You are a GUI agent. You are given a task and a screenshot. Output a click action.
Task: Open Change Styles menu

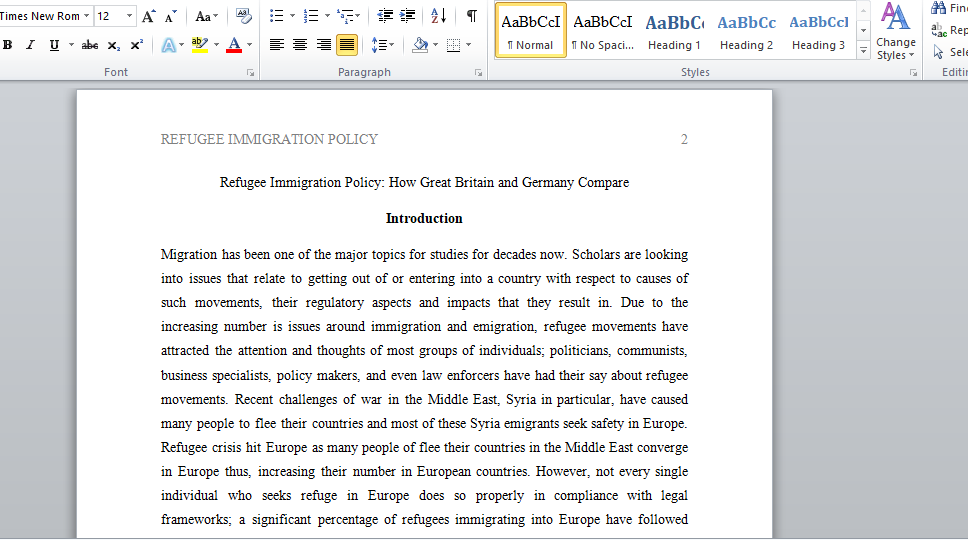[x=895, y=32]
